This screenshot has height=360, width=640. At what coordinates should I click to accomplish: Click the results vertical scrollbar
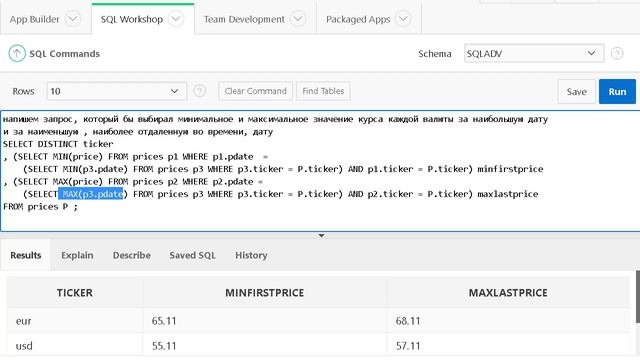coord(638,297)
